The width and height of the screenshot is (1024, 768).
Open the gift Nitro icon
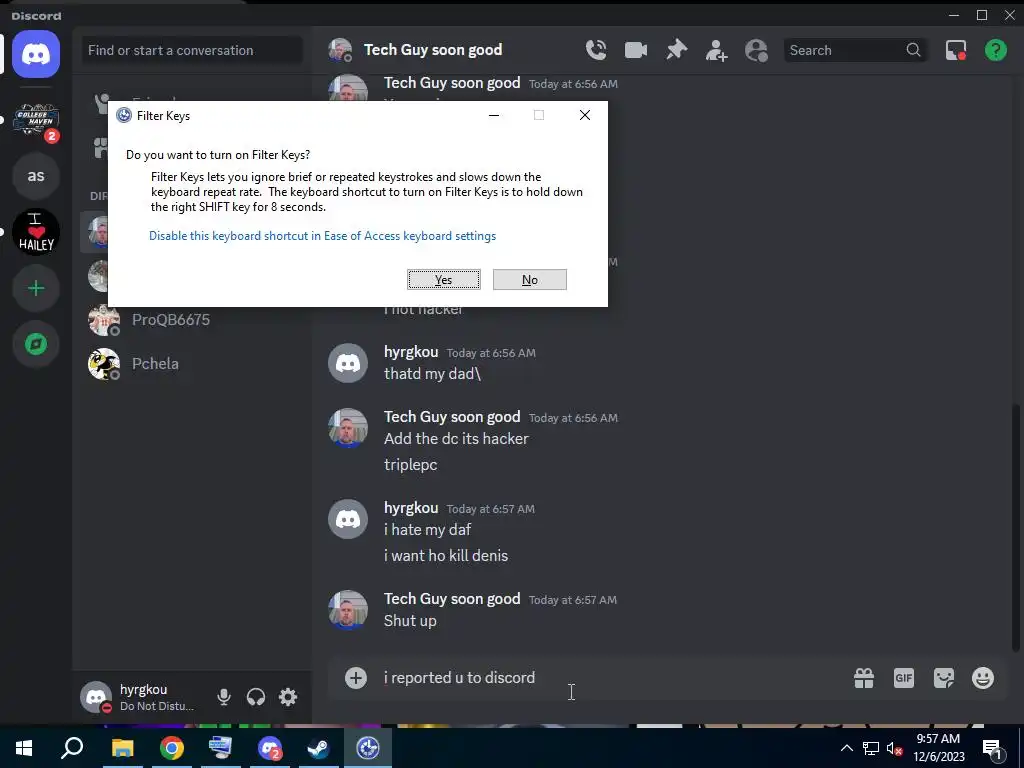coord(864,678)
